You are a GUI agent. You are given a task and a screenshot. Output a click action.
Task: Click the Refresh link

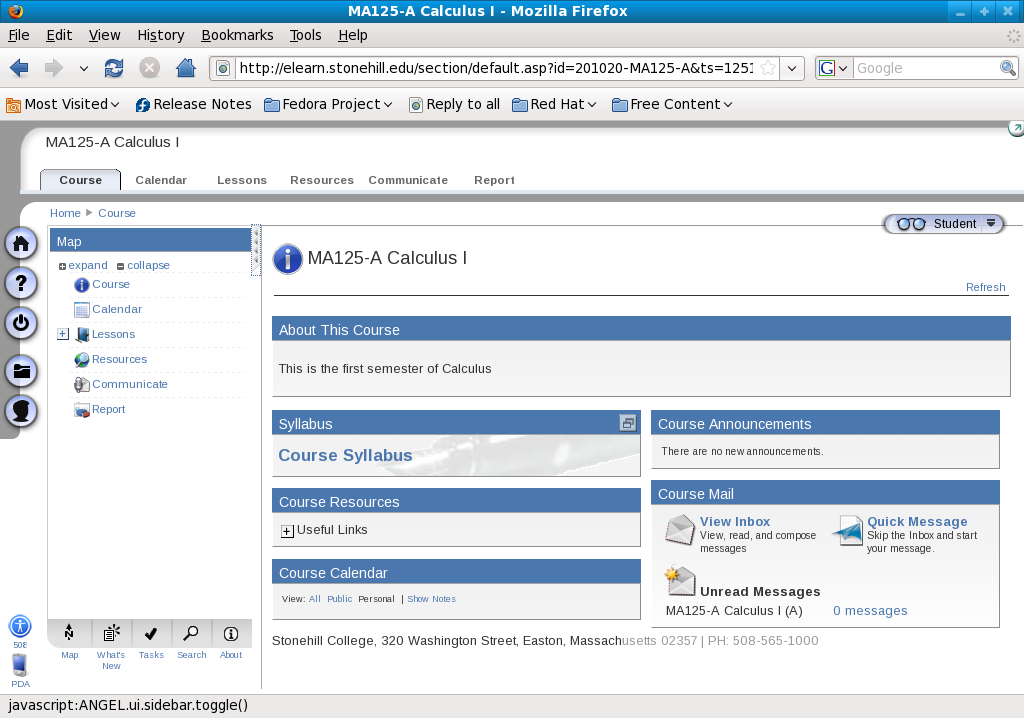click(x=985, y=287)
